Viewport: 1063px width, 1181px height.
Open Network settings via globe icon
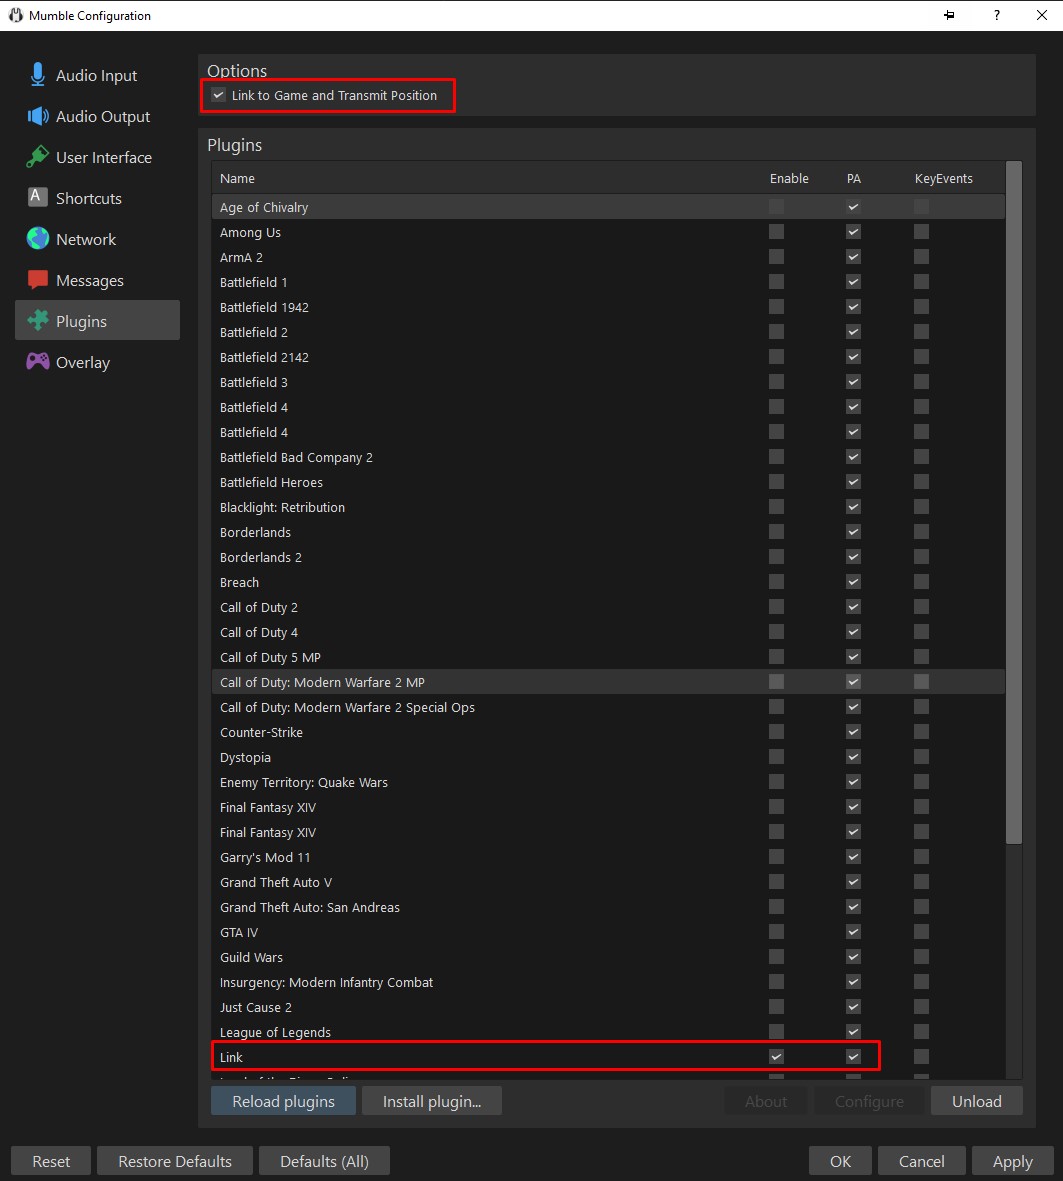click(x=38, y=239)
